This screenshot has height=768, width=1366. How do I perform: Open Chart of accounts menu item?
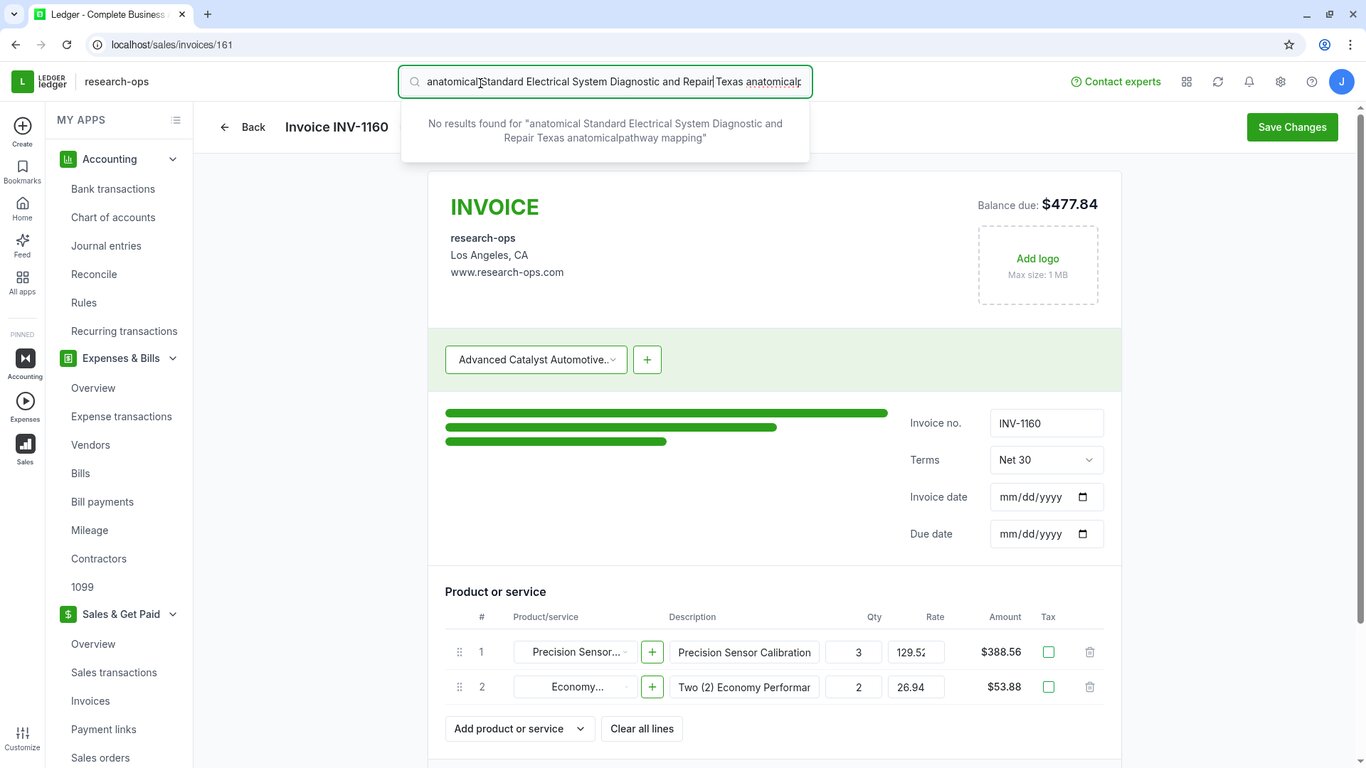[113, 217]
